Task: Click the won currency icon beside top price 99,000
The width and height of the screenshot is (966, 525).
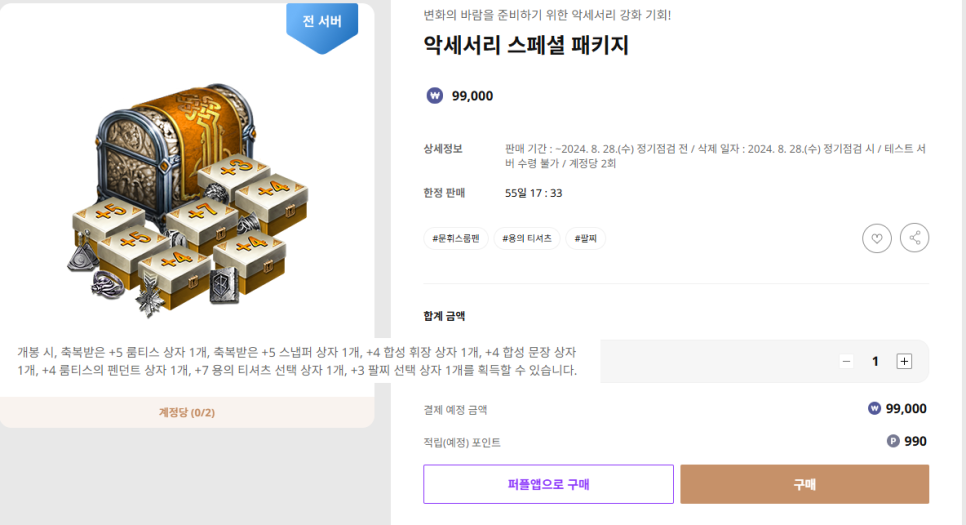Action: tap(434, 96)
